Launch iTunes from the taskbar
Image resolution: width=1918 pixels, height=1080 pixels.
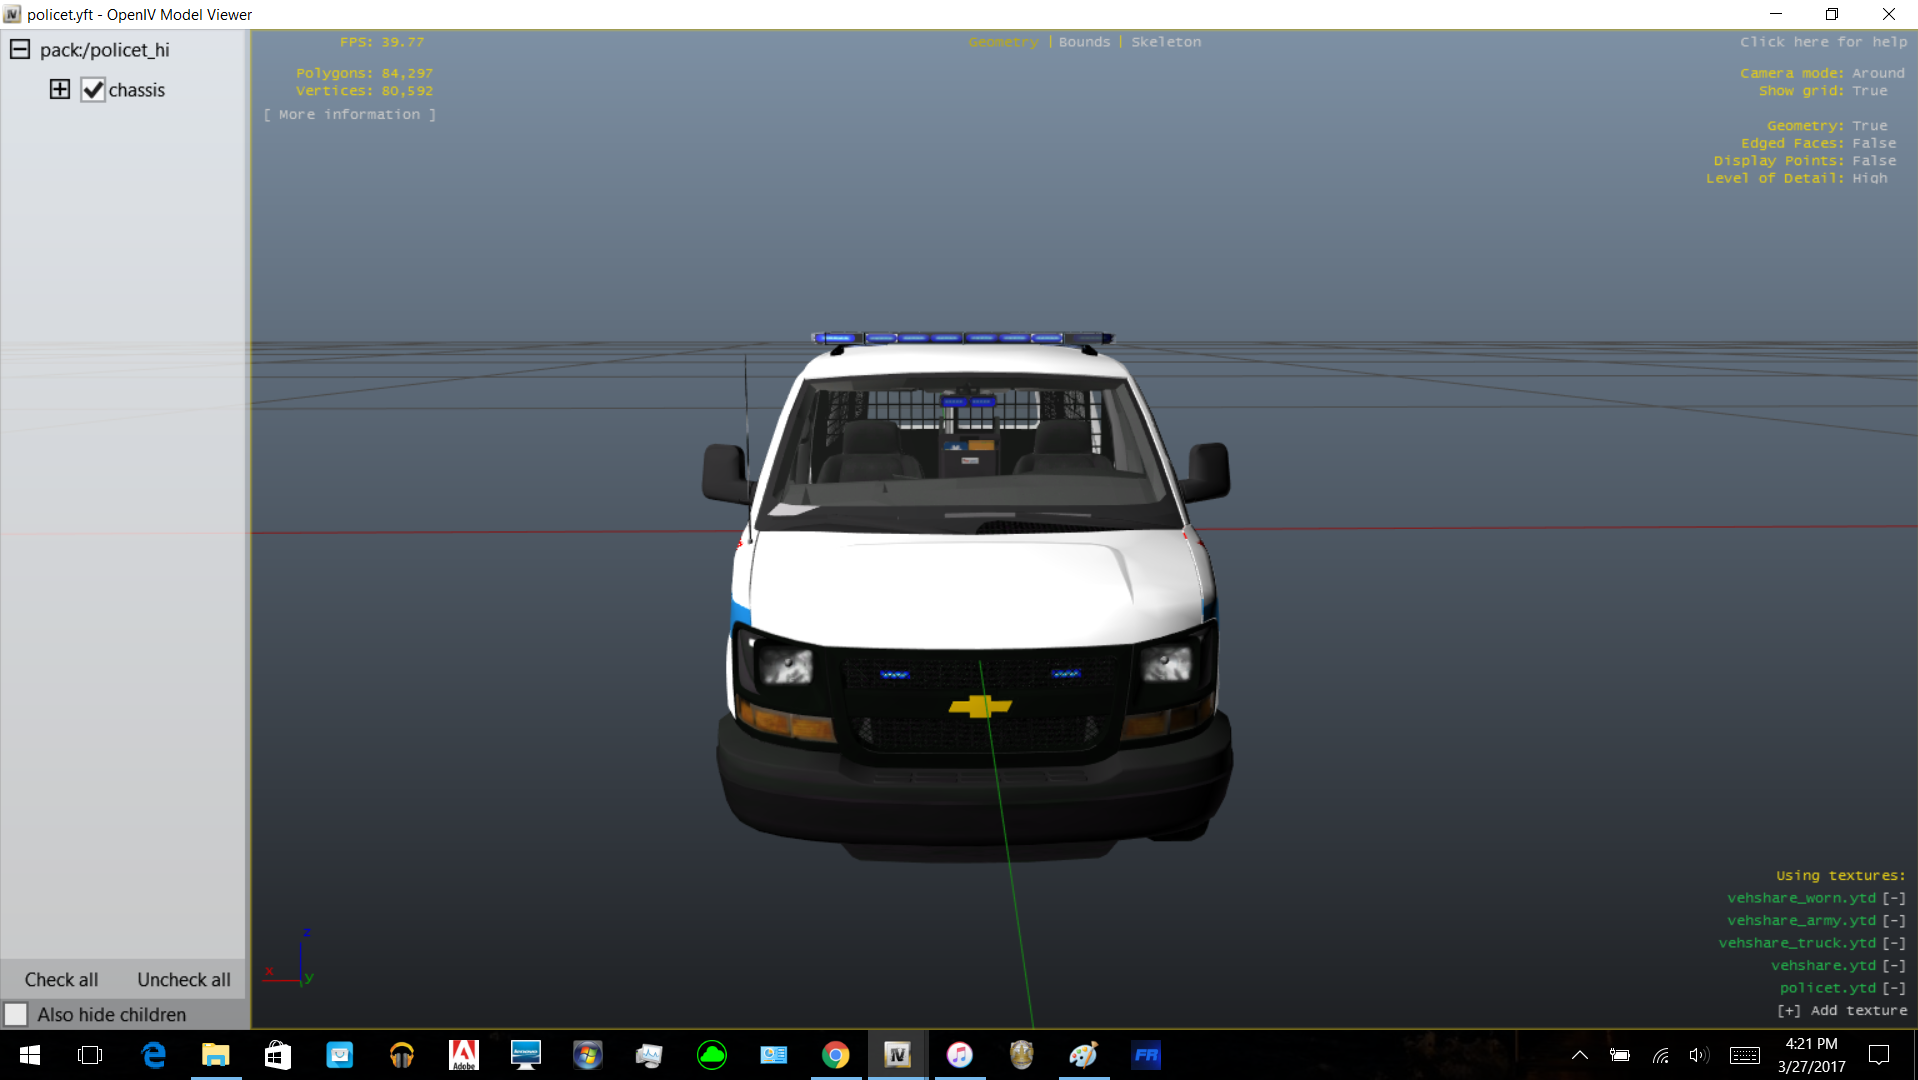959,1055
